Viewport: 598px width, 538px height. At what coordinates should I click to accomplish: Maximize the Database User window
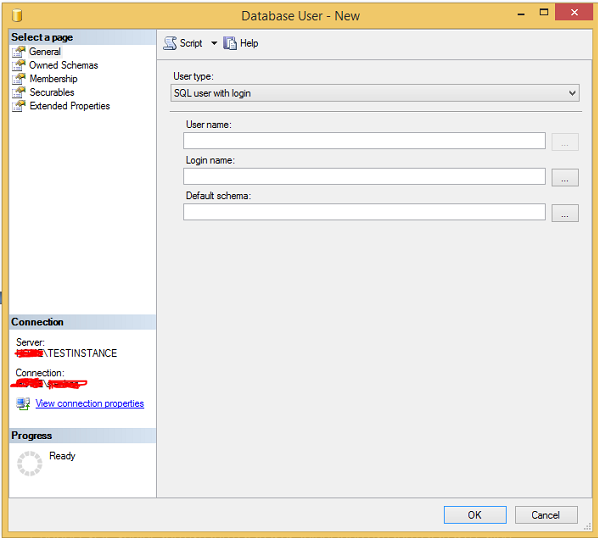[544, 12]
